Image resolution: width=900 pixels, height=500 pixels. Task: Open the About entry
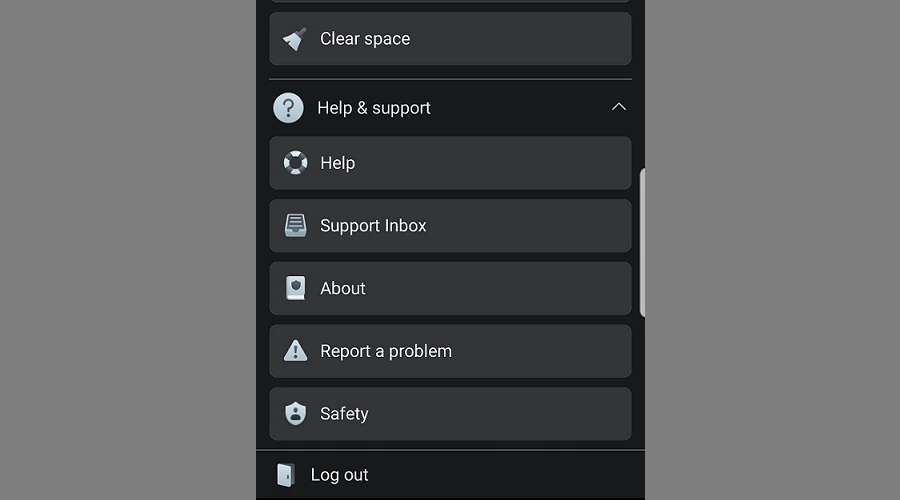click(x=451, y=288)
